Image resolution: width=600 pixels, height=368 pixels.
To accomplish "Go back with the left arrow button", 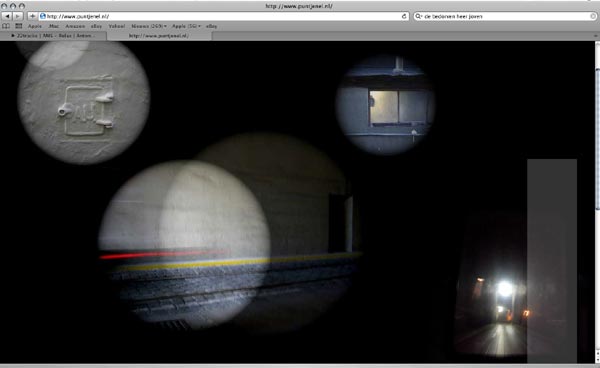I will click(x=7, y=16).
